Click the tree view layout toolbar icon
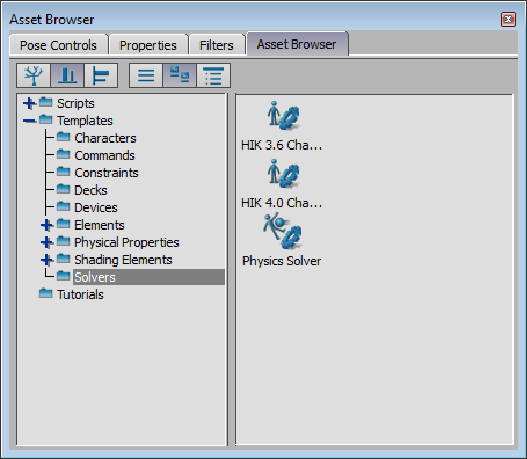Image resolution: width=527 pixels, height=459 pixels. pos(33,75)
